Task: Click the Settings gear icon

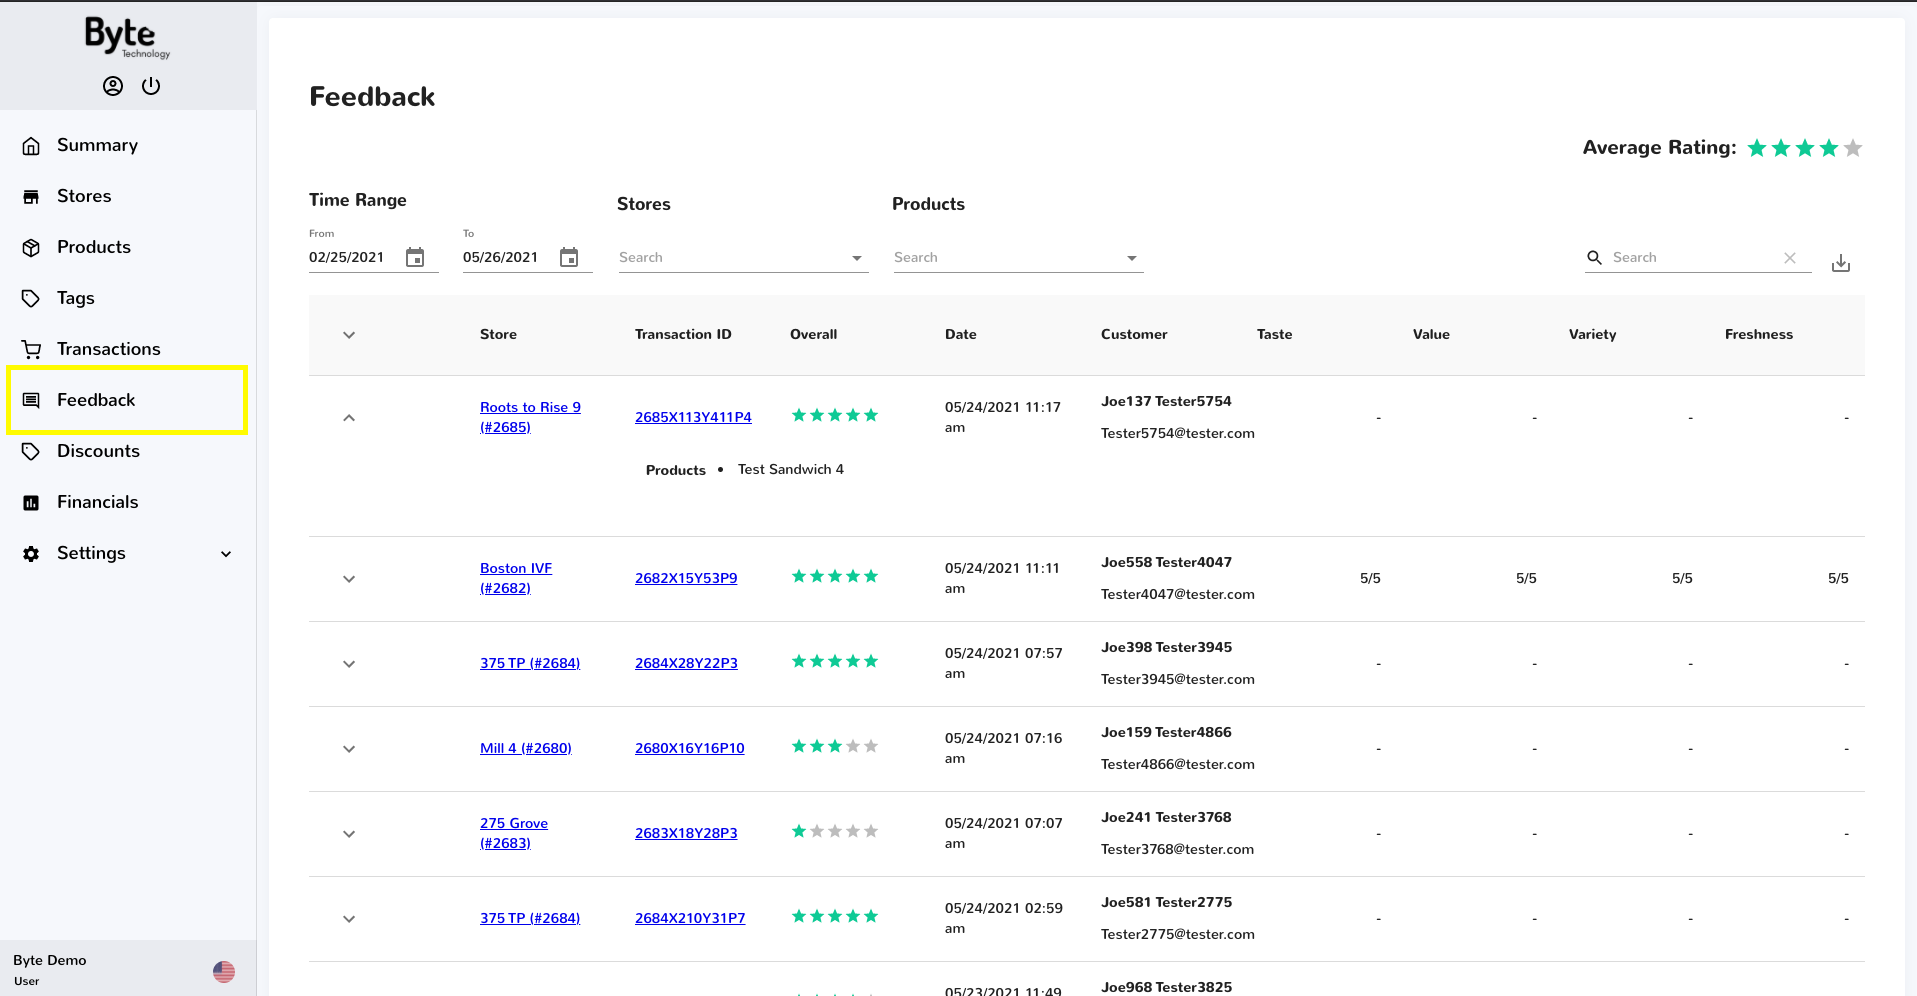Action: [x=31, y=554]
